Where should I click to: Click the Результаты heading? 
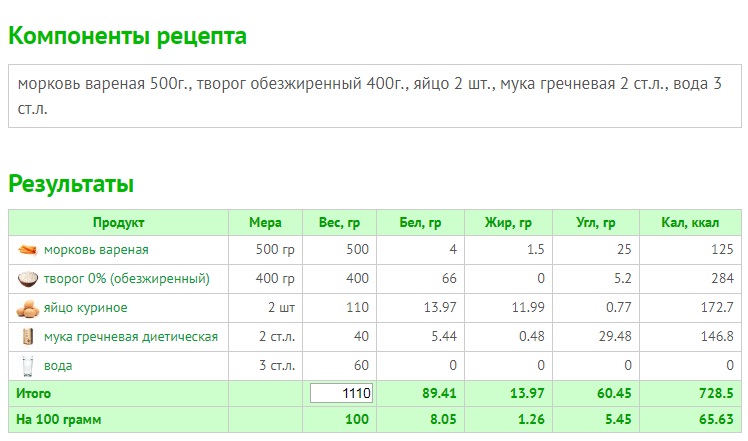pos(71,184)
